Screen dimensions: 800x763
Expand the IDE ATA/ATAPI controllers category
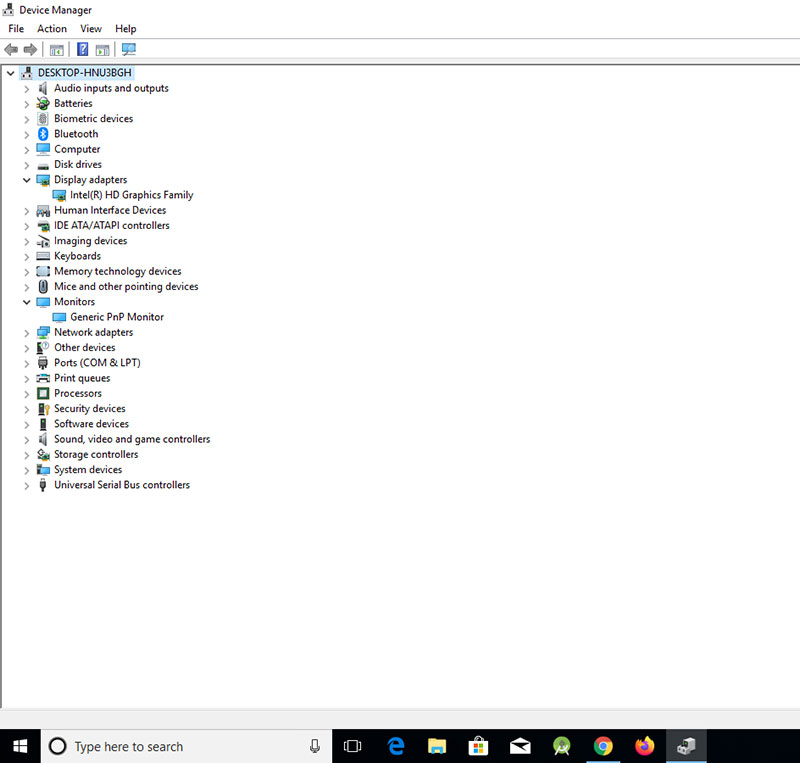pyautogui.click(x=27, y=226)
